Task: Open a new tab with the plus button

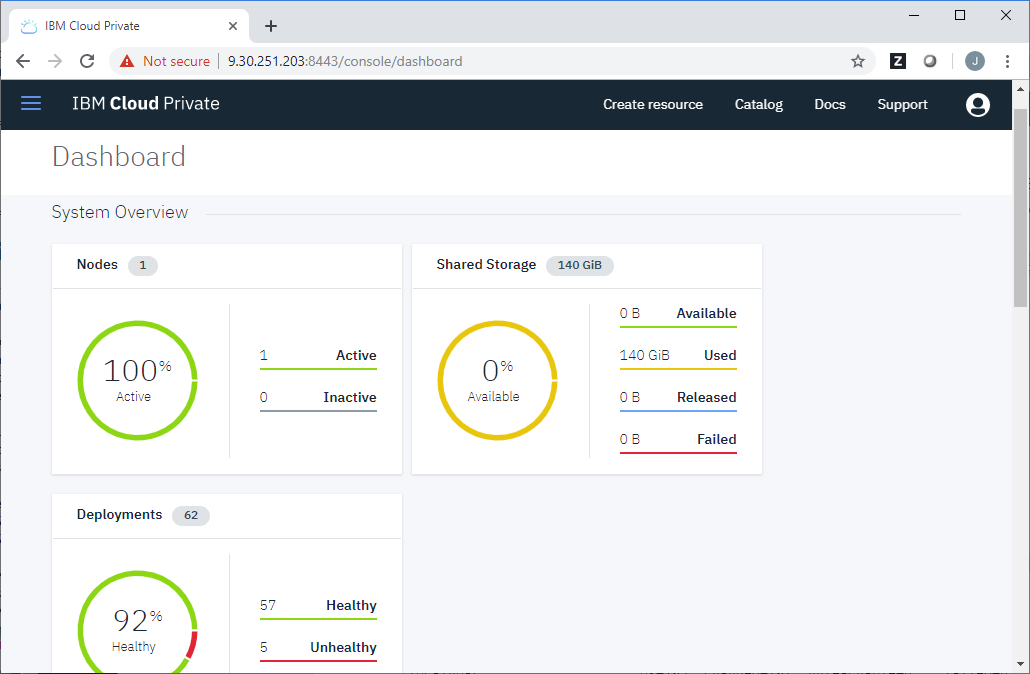Action: click(270, 25)
